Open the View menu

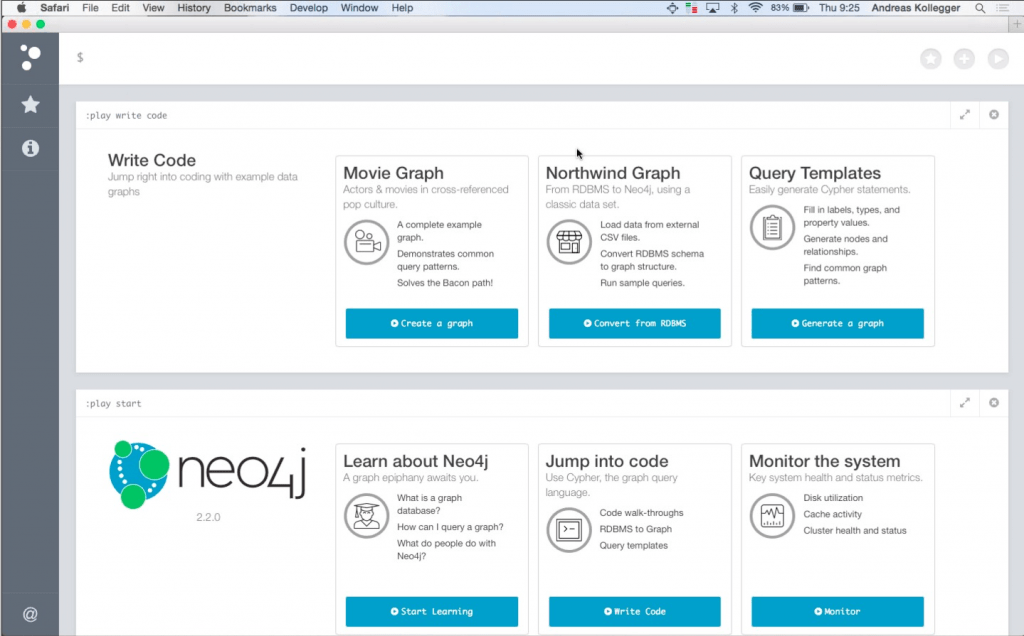(x=153, y=8)
